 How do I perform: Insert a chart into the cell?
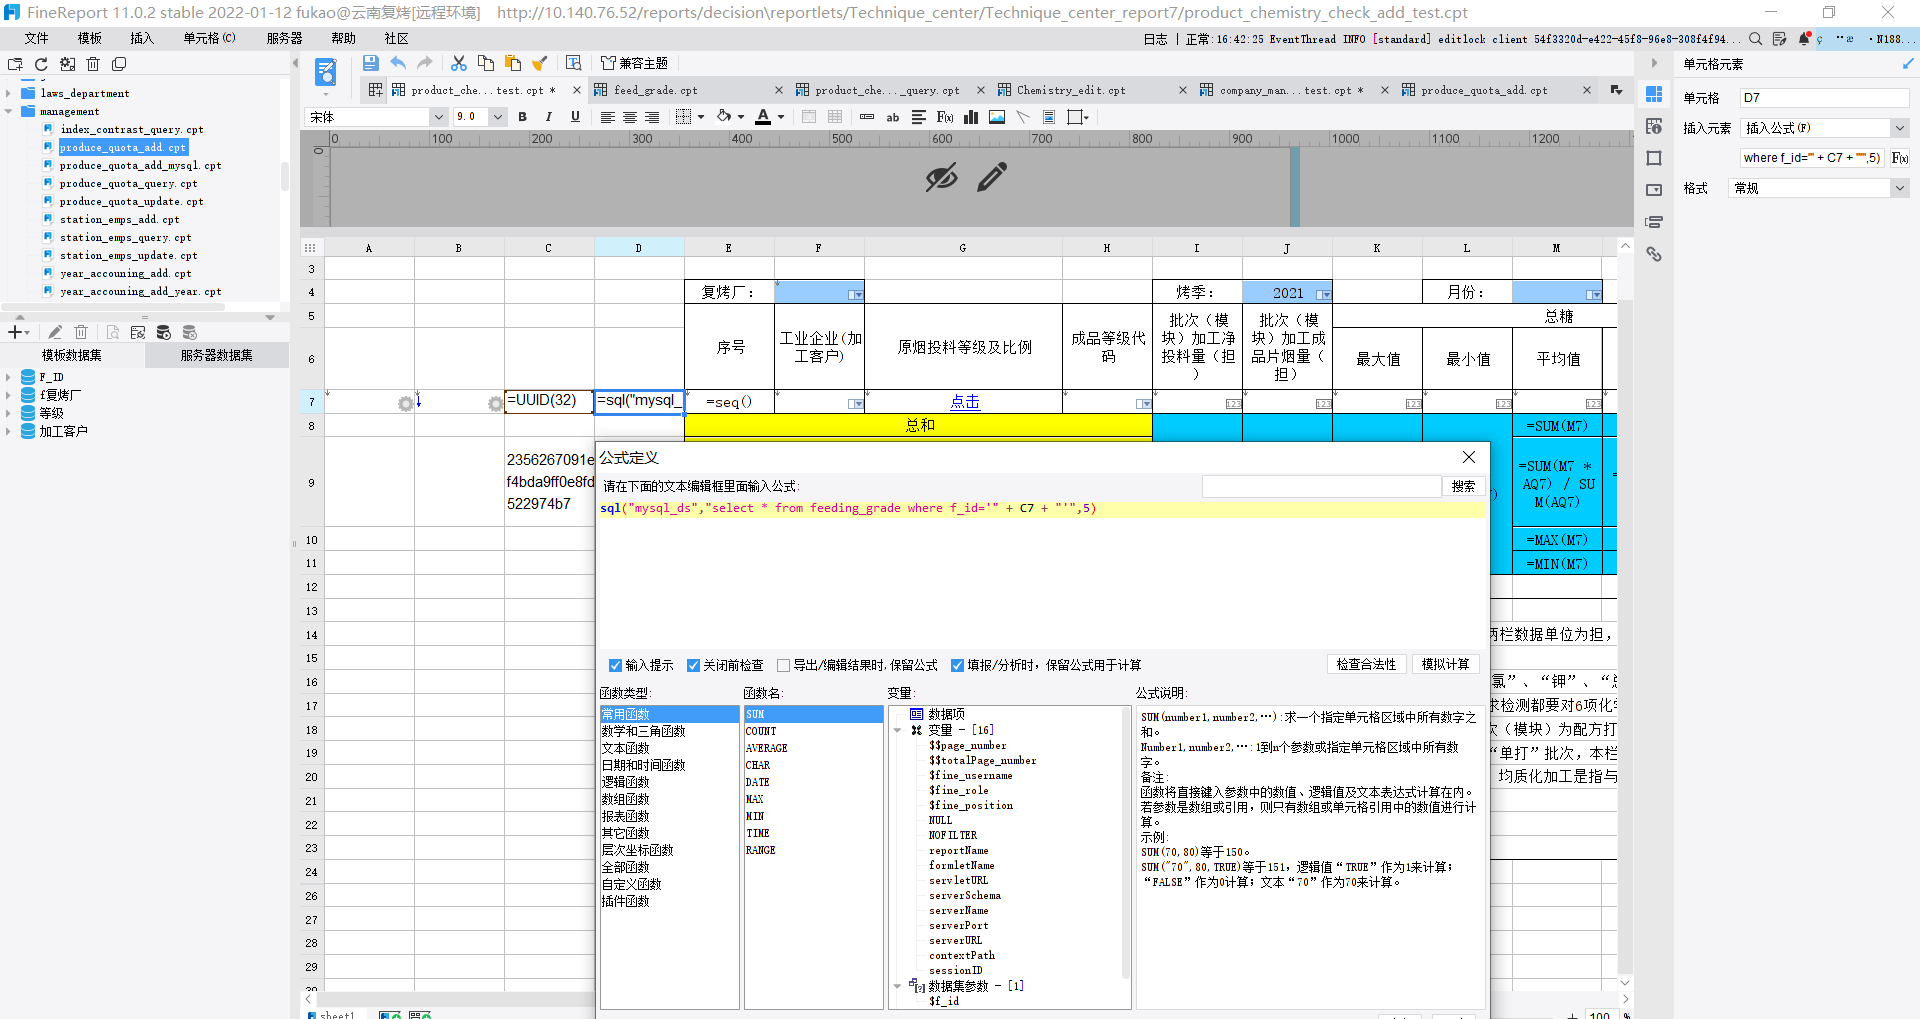pos(971,117)
